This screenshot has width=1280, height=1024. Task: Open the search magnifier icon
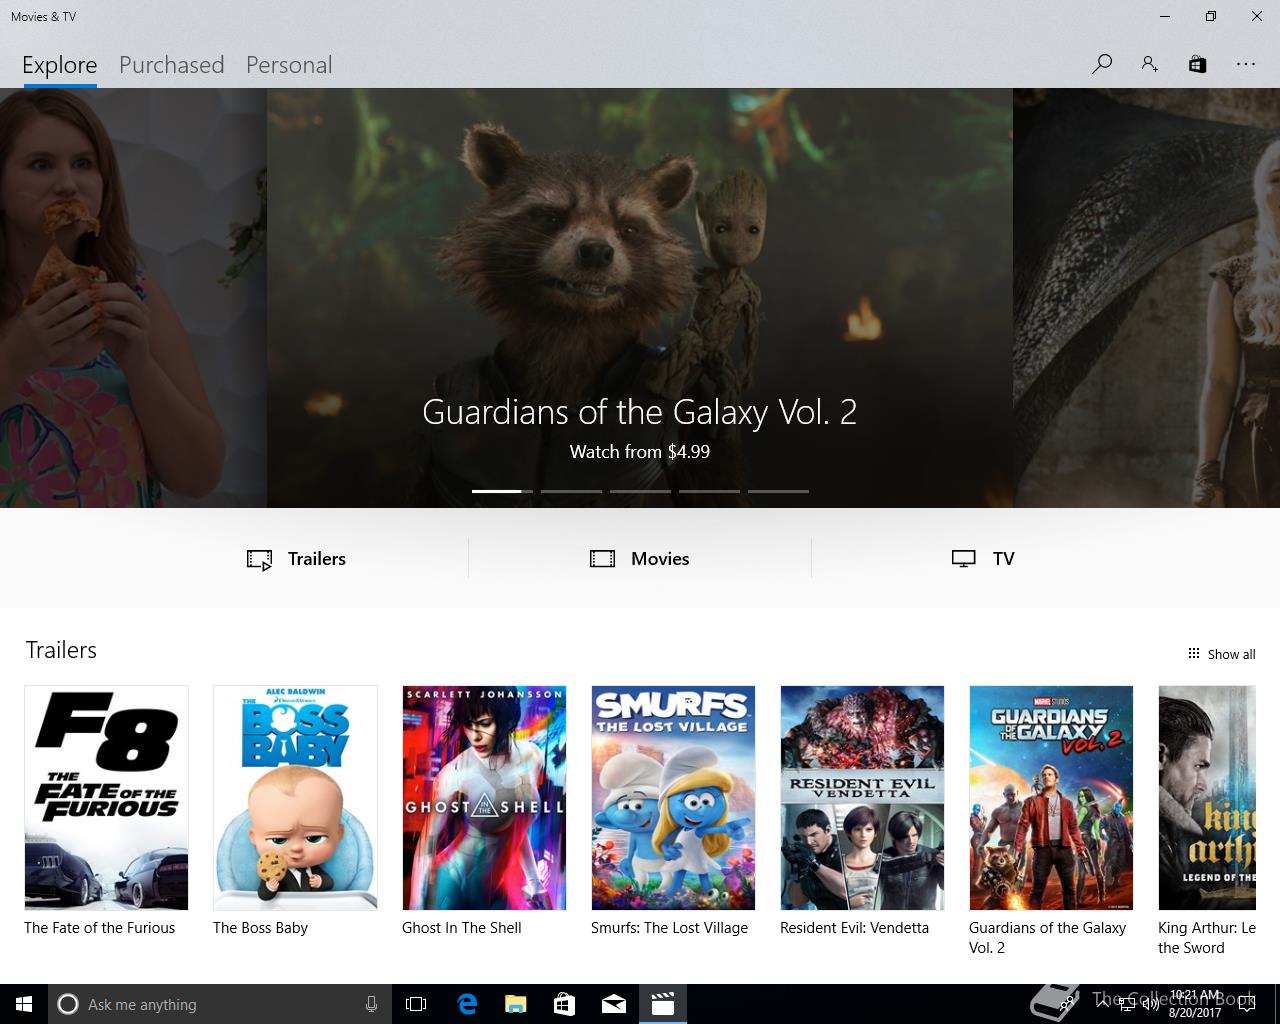click(x=1101, y=64)
